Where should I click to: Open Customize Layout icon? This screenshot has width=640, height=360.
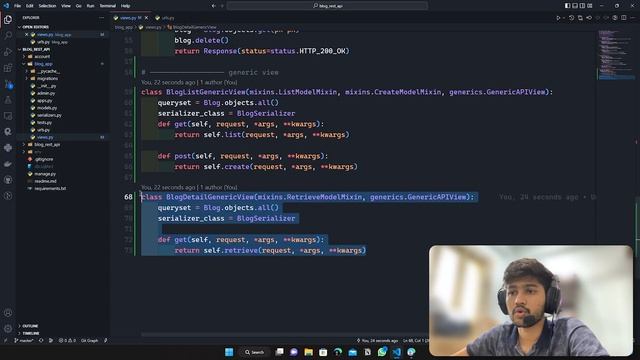tap(589, 6)
